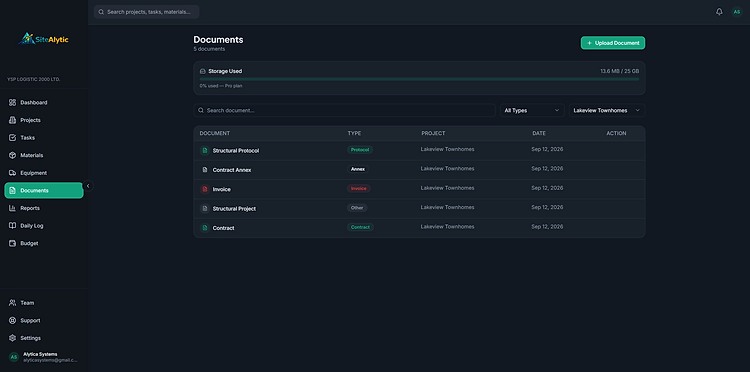Screen dimensions: 750x372
Task: Focus the Search document field
Action: (344, 110)
